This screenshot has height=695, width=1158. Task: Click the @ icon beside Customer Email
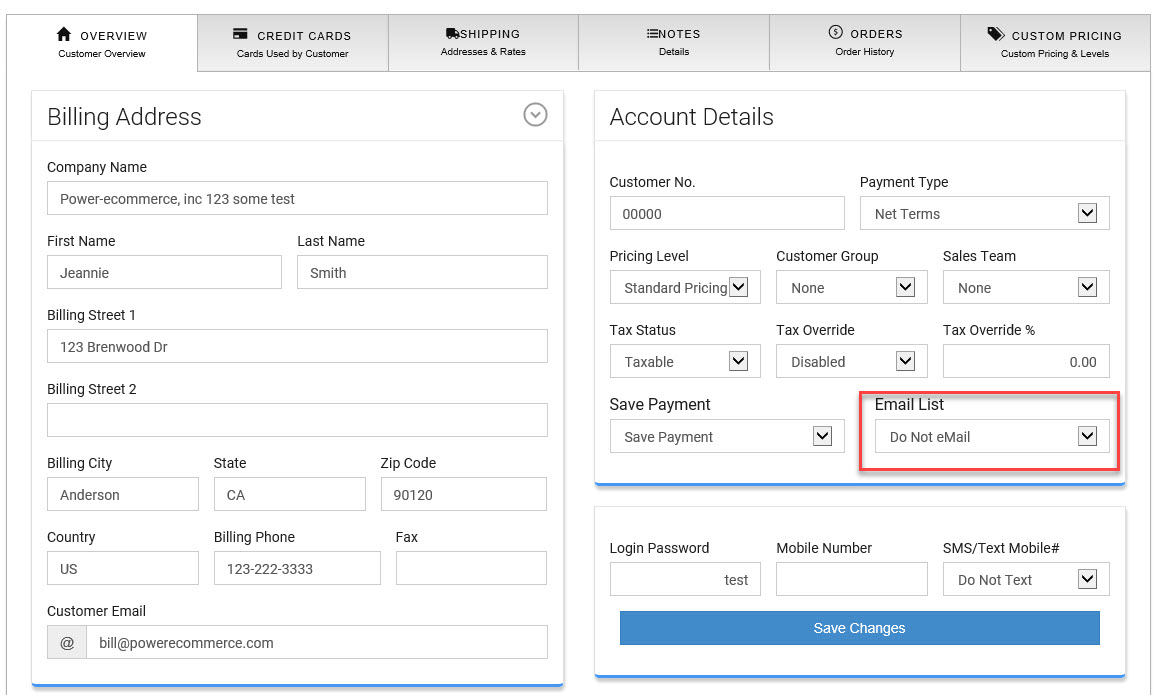67,643
